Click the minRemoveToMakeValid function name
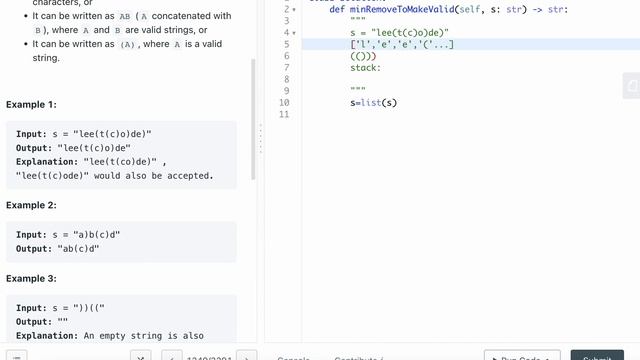640x360 pixels. click(402, 9)
